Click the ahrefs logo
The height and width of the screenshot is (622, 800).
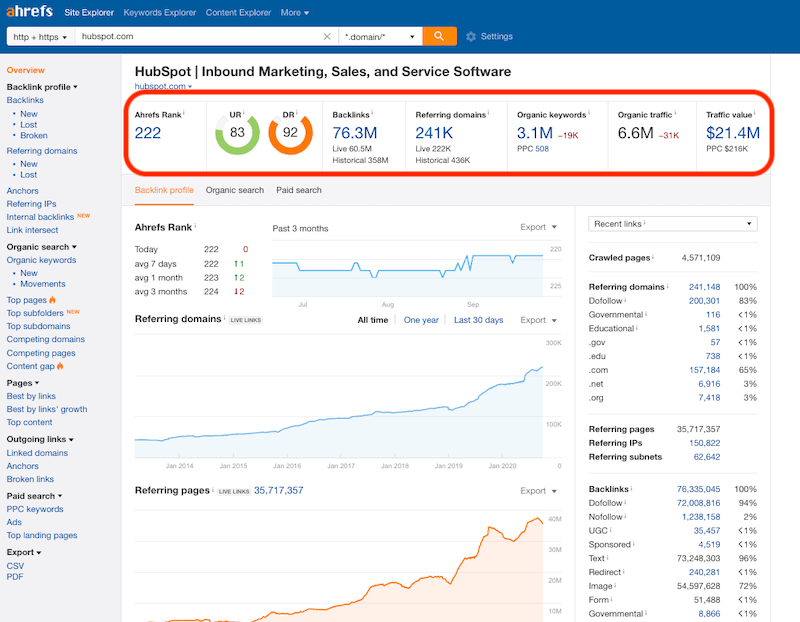(29, 11)
